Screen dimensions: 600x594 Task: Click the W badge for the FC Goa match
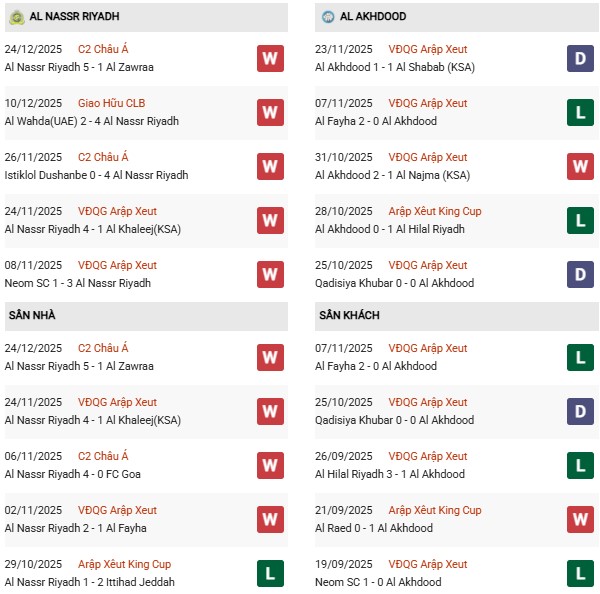(269, 465)
